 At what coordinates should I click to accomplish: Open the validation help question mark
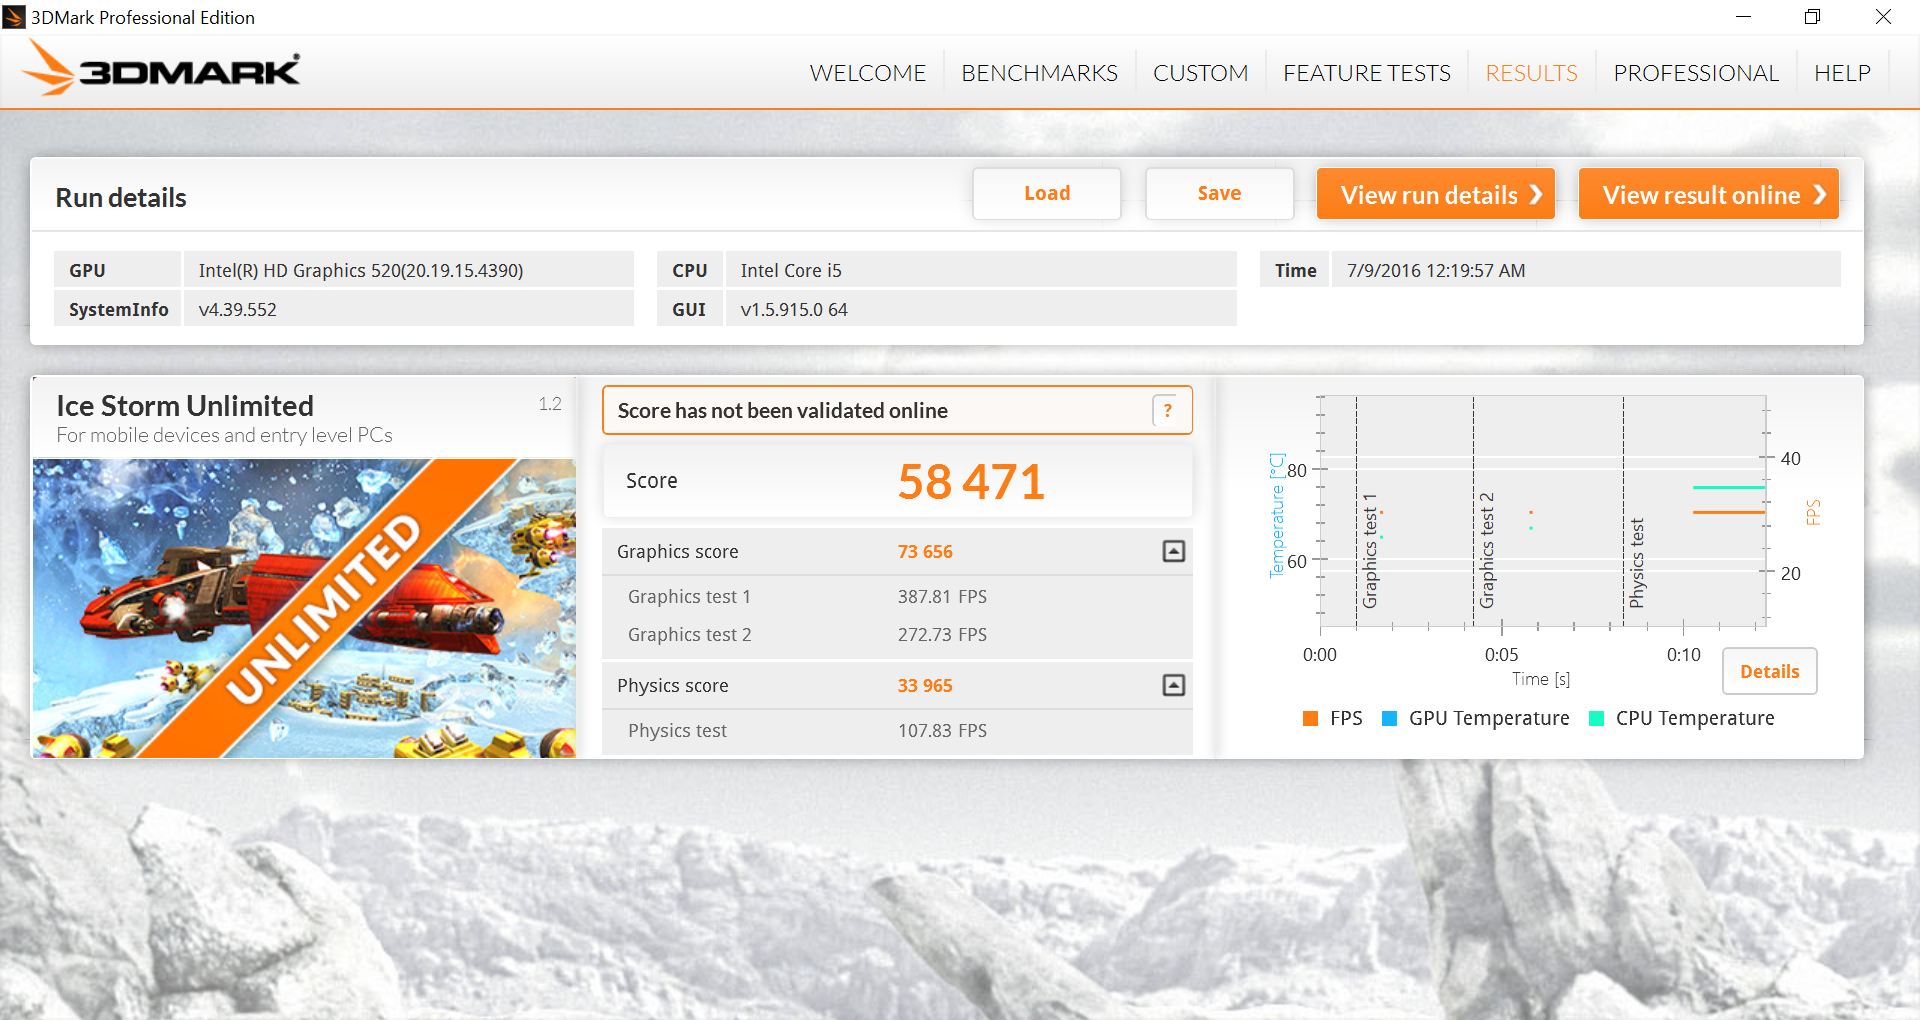coord(1167,410)
